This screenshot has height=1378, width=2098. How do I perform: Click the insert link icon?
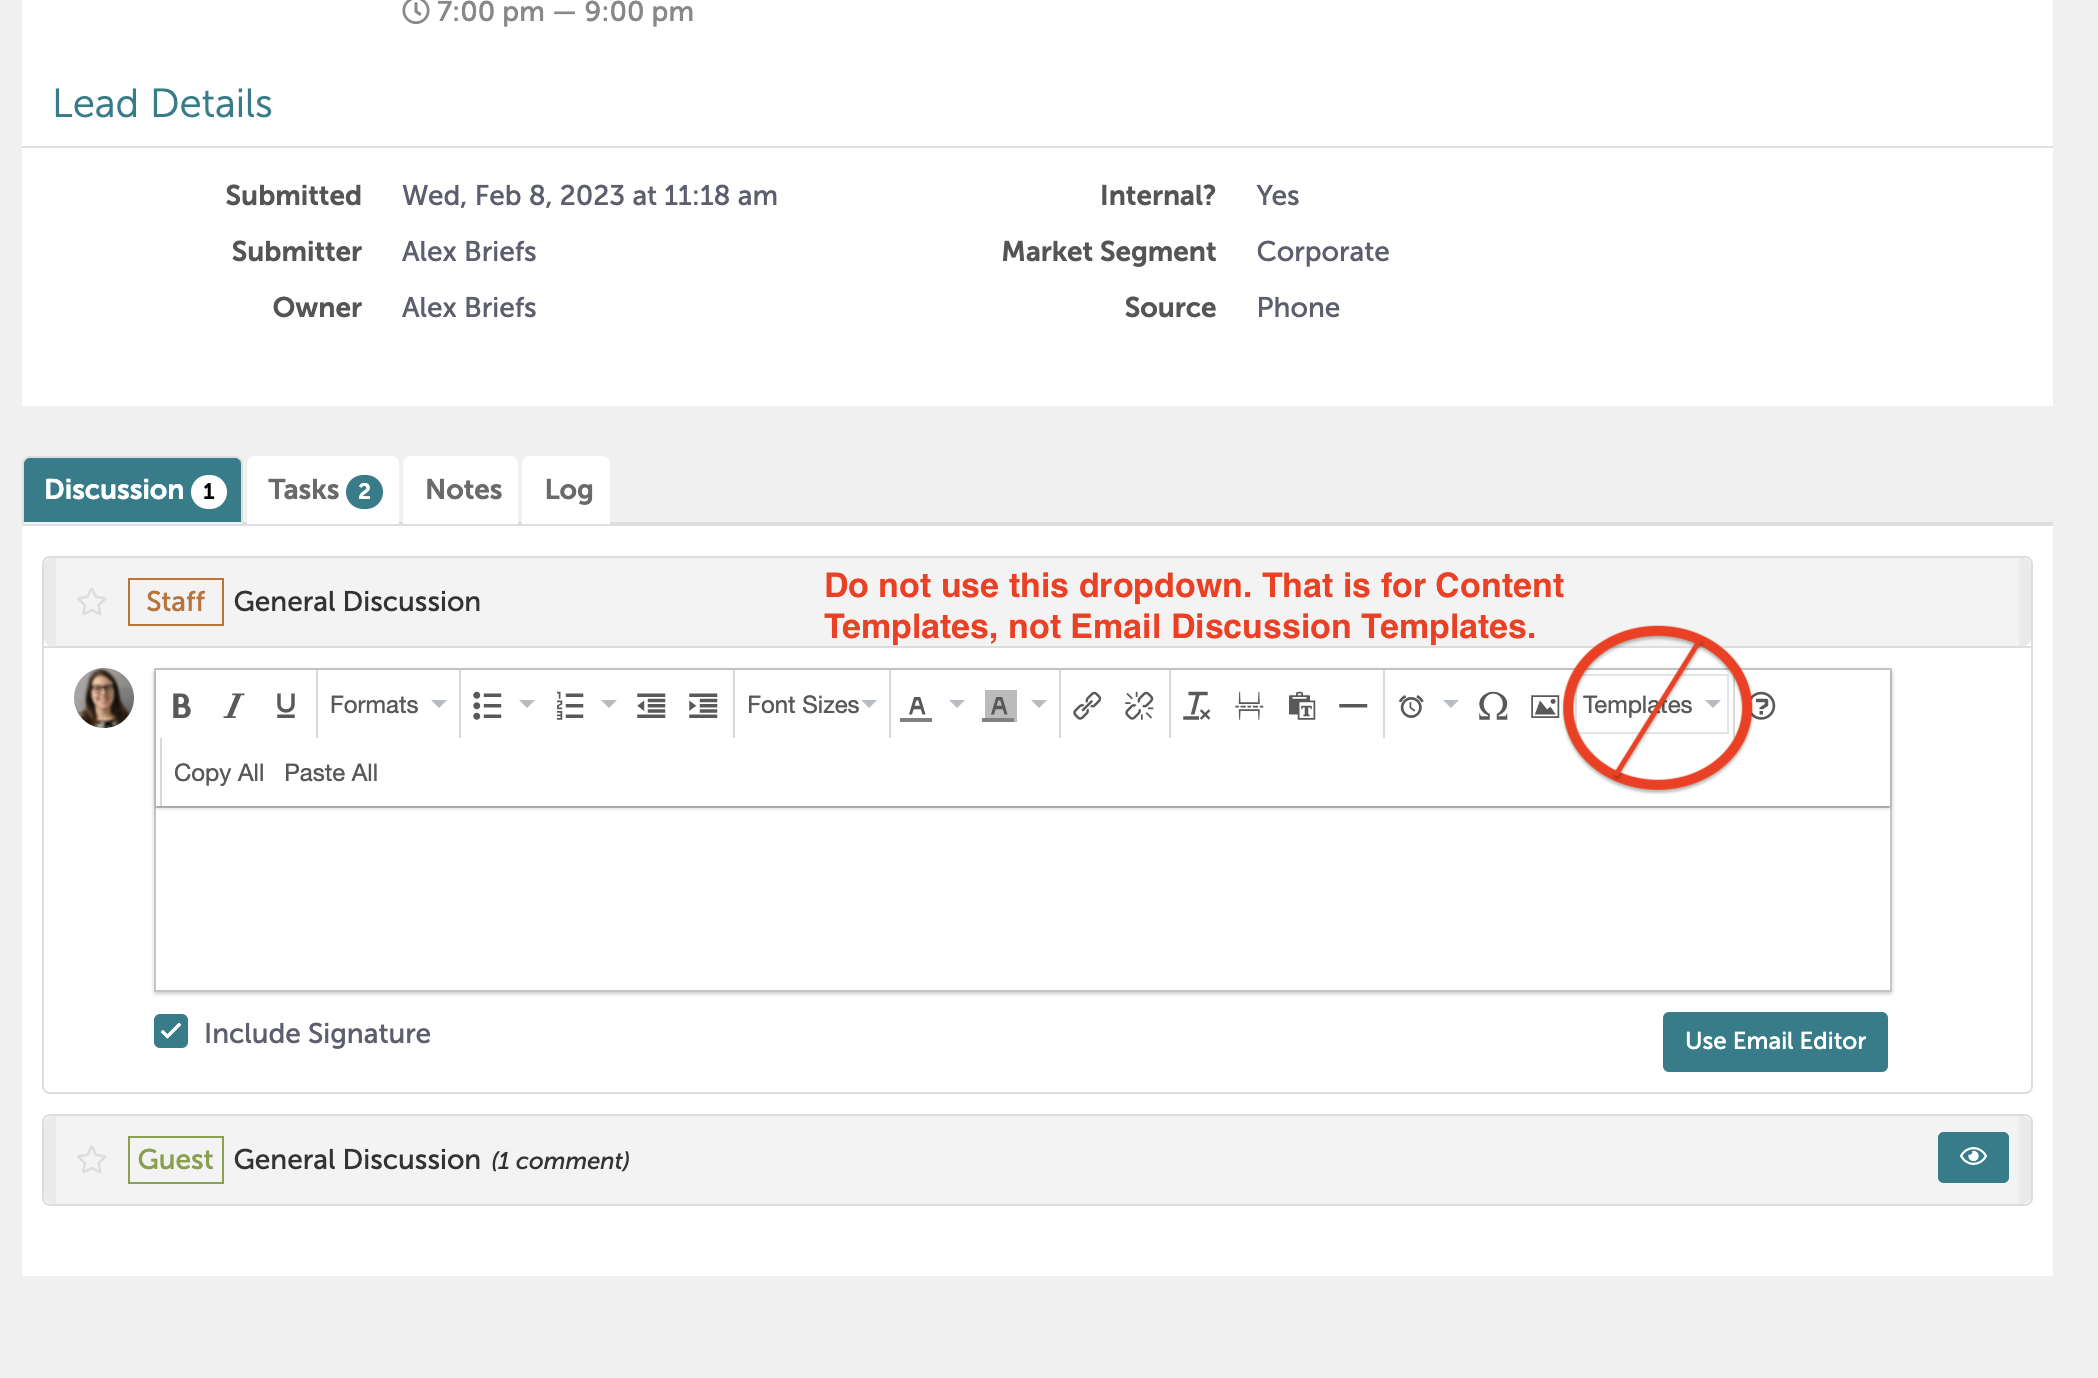(1087, 706)
